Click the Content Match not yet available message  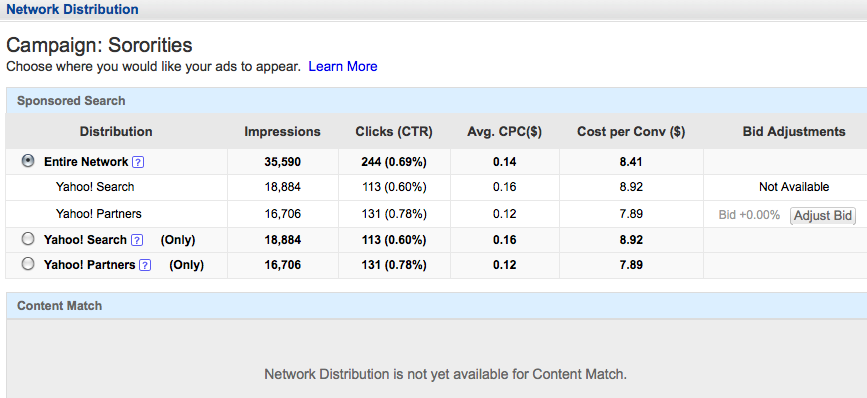pos(446,374)
